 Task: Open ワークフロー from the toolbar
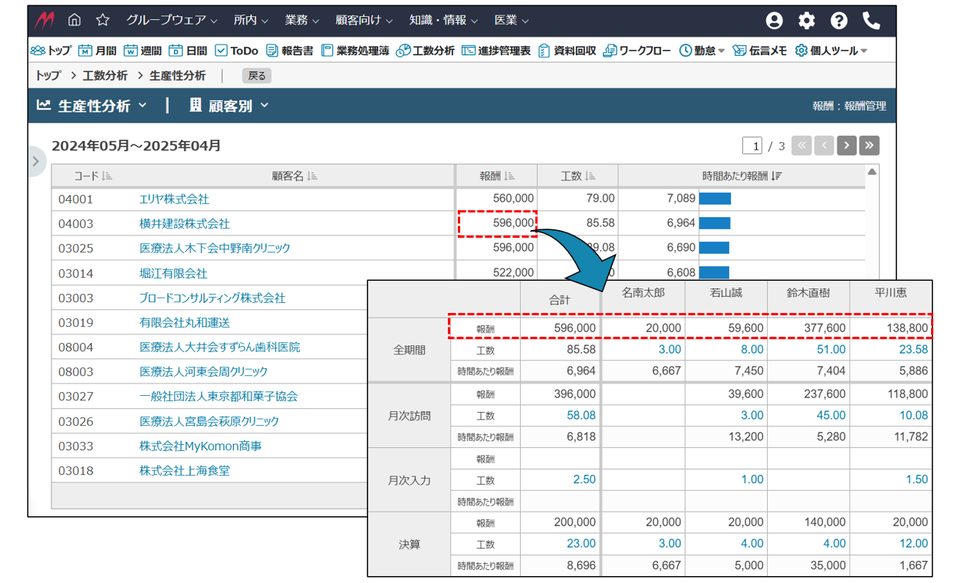click(x=637, y=50)
